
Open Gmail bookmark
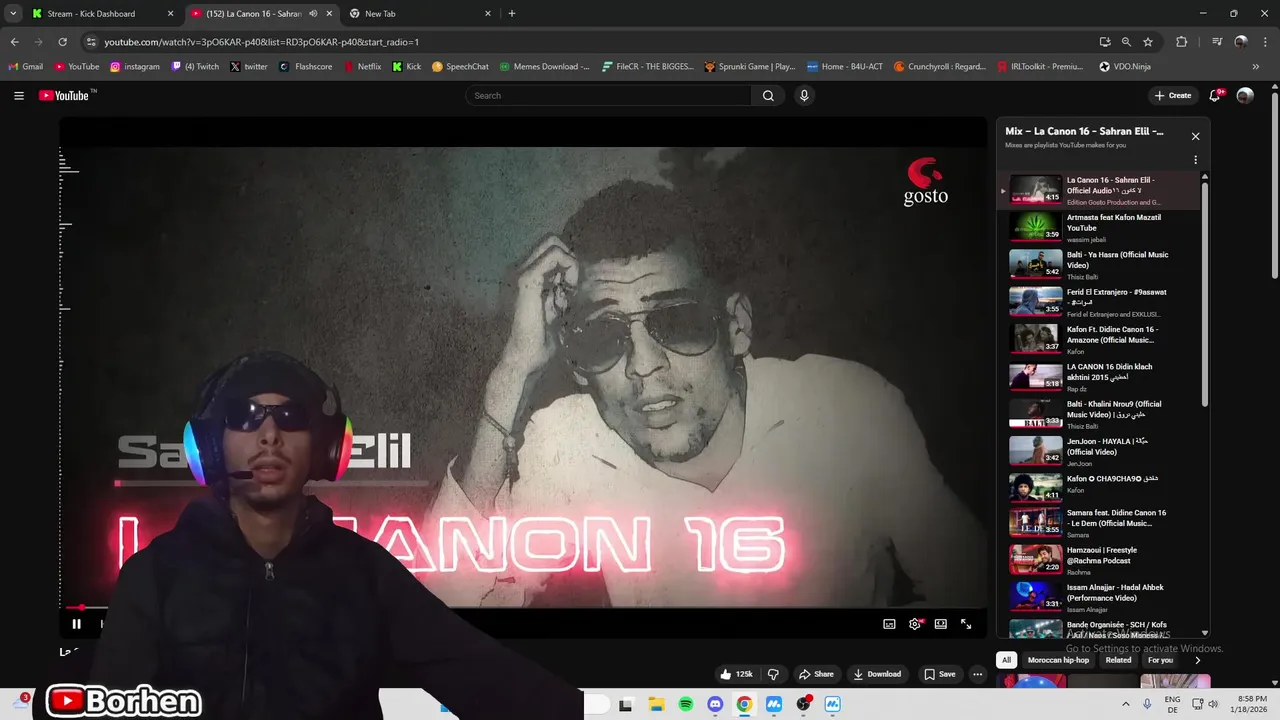(25, 67)
